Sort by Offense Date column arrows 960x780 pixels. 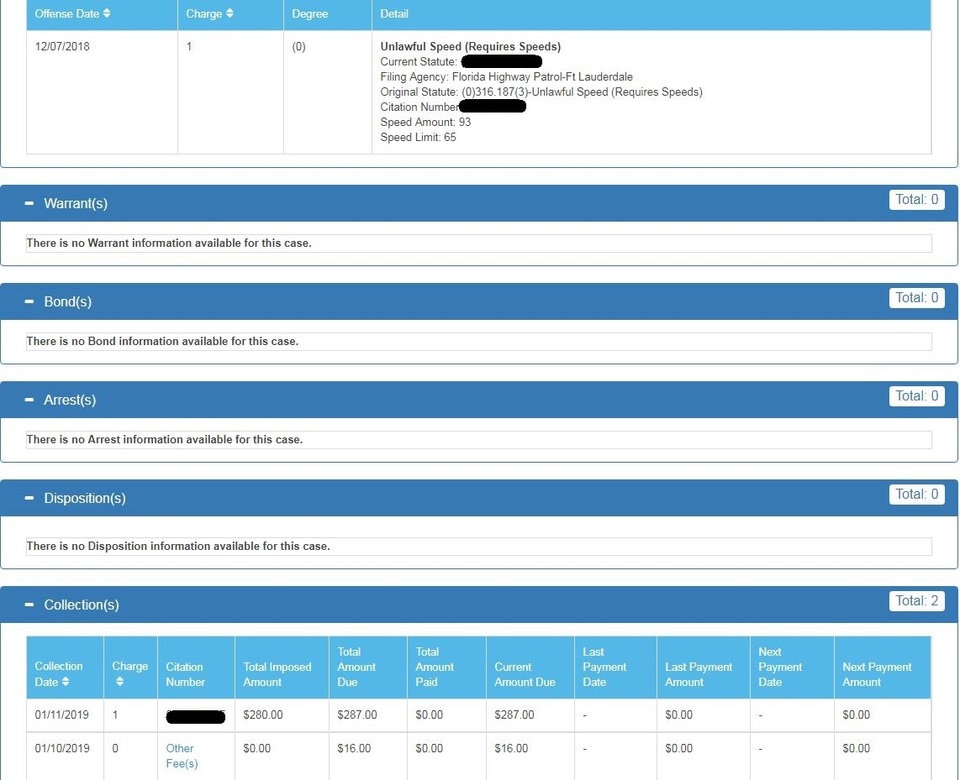coord(107,14)
